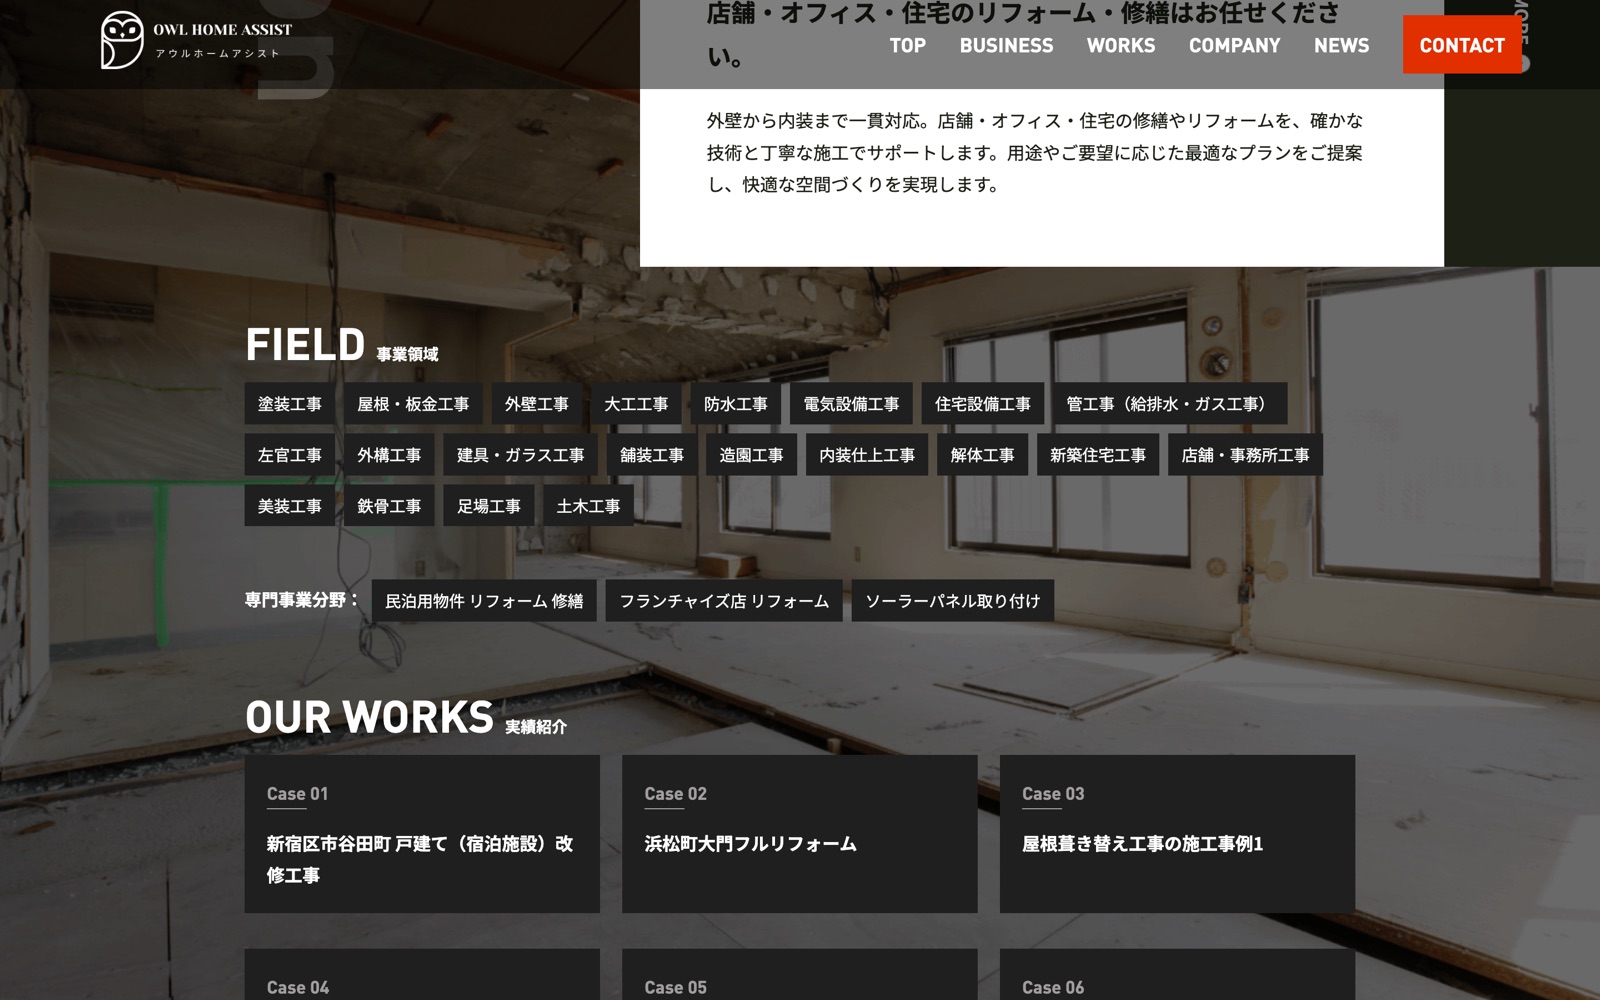This screenshot has height=1000, width=1600.
Task: Choose the 店舗・事務所工事 tag
Action: pos(1246,455)
